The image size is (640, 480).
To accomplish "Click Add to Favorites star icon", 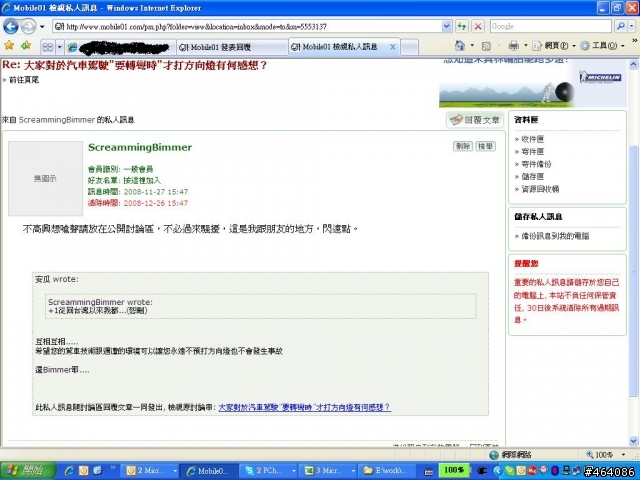I will pyautogui.click(x=26, y=45).
